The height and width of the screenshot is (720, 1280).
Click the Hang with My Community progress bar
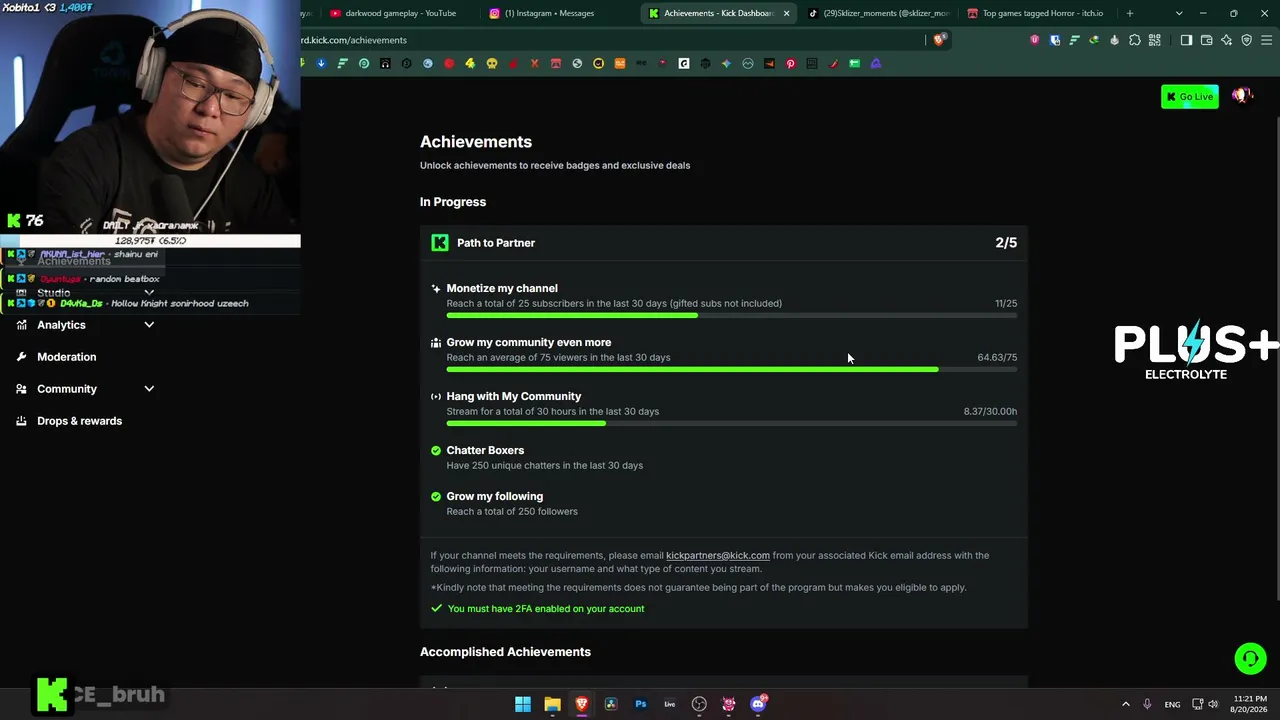point(732,424)
